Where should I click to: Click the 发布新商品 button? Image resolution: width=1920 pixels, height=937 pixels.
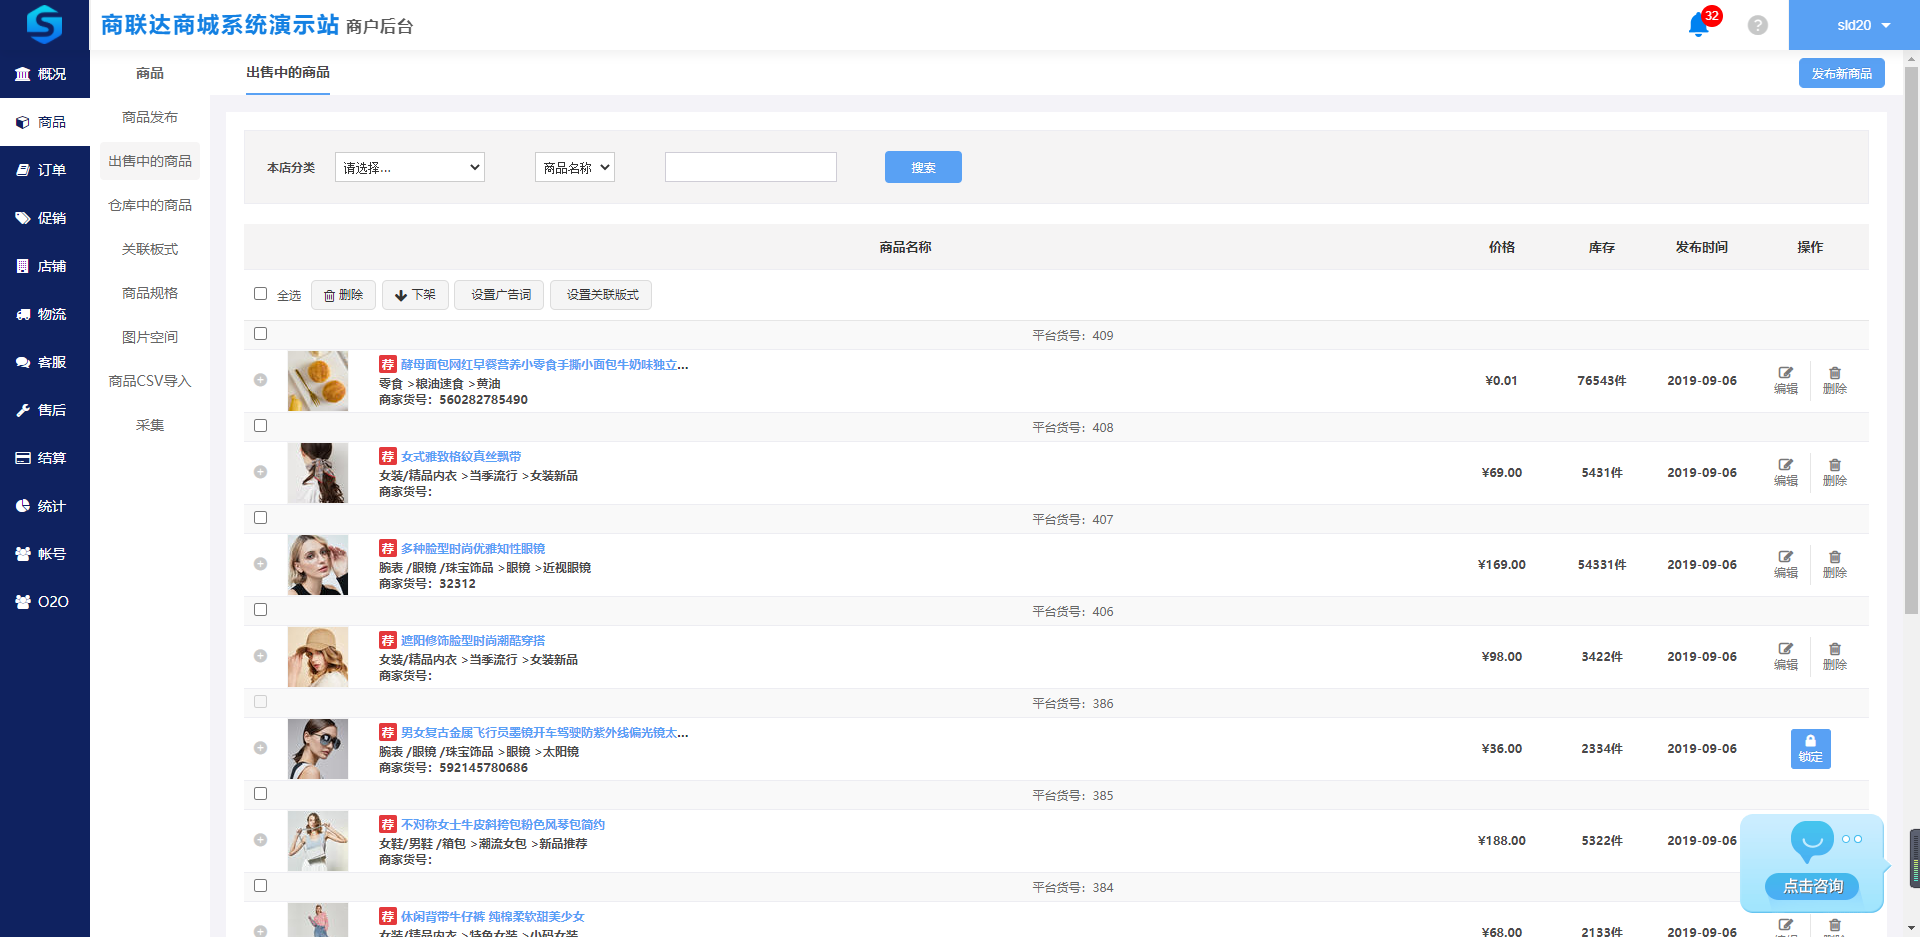click(1841, 73)
